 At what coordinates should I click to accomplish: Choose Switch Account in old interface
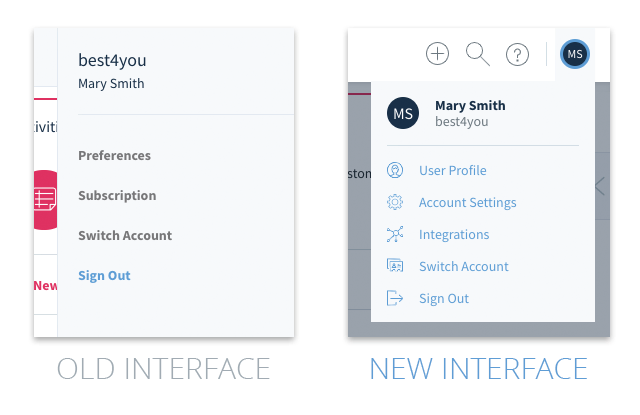pos(125,235)
